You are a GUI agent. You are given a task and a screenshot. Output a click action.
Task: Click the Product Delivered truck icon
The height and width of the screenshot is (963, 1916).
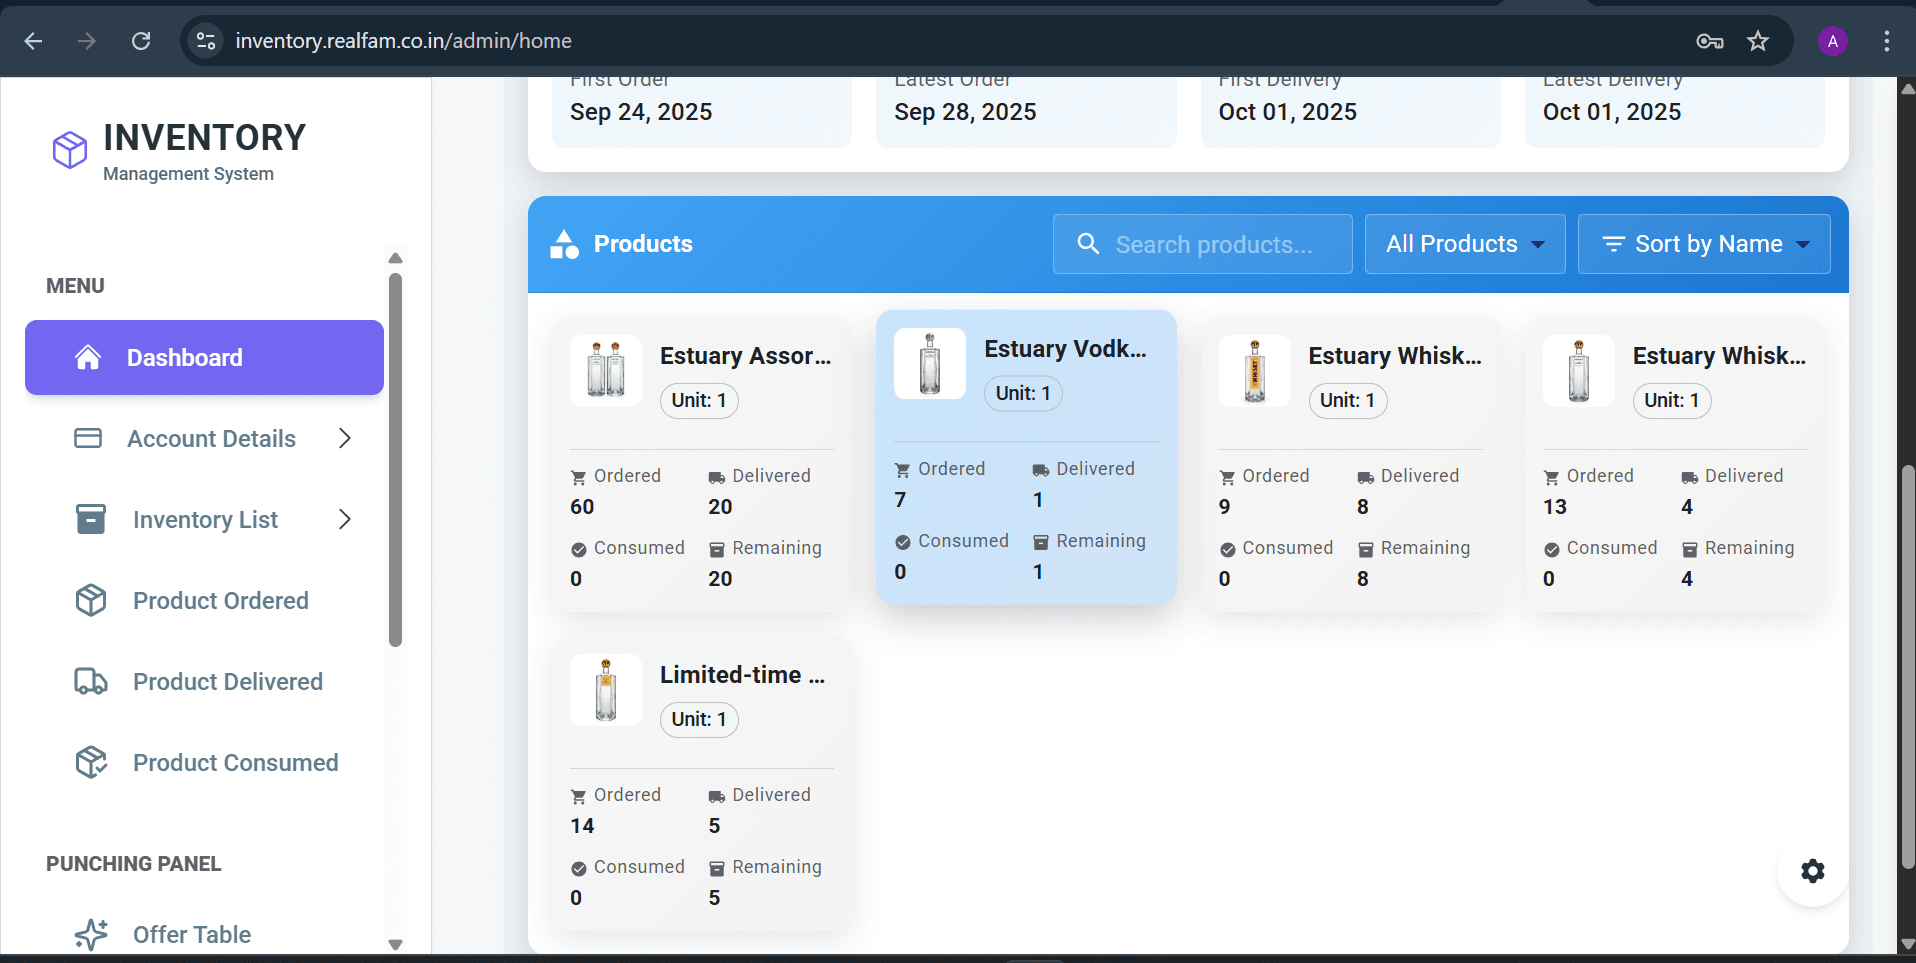[x=91, y=681]
